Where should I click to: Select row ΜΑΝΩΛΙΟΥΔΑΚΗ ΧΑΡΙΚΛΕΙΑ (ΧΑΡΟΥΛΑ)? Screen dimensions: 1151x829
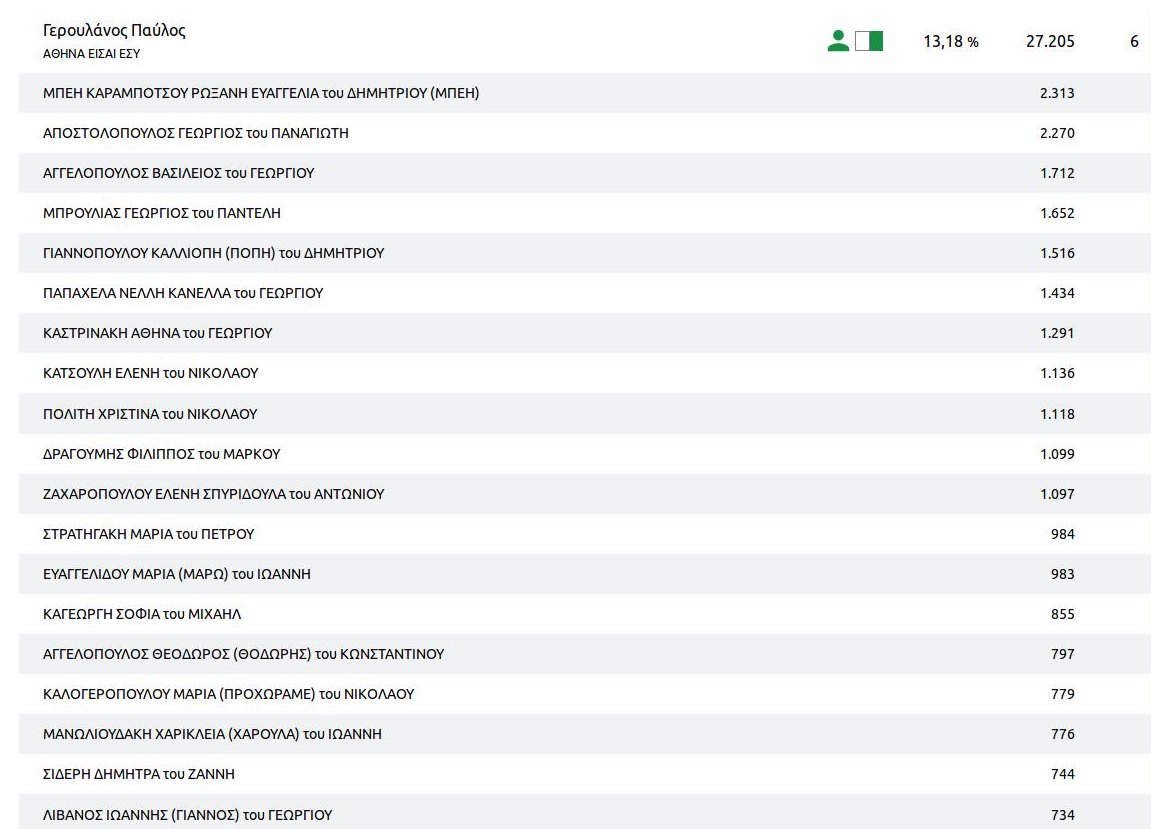[584, 734]
